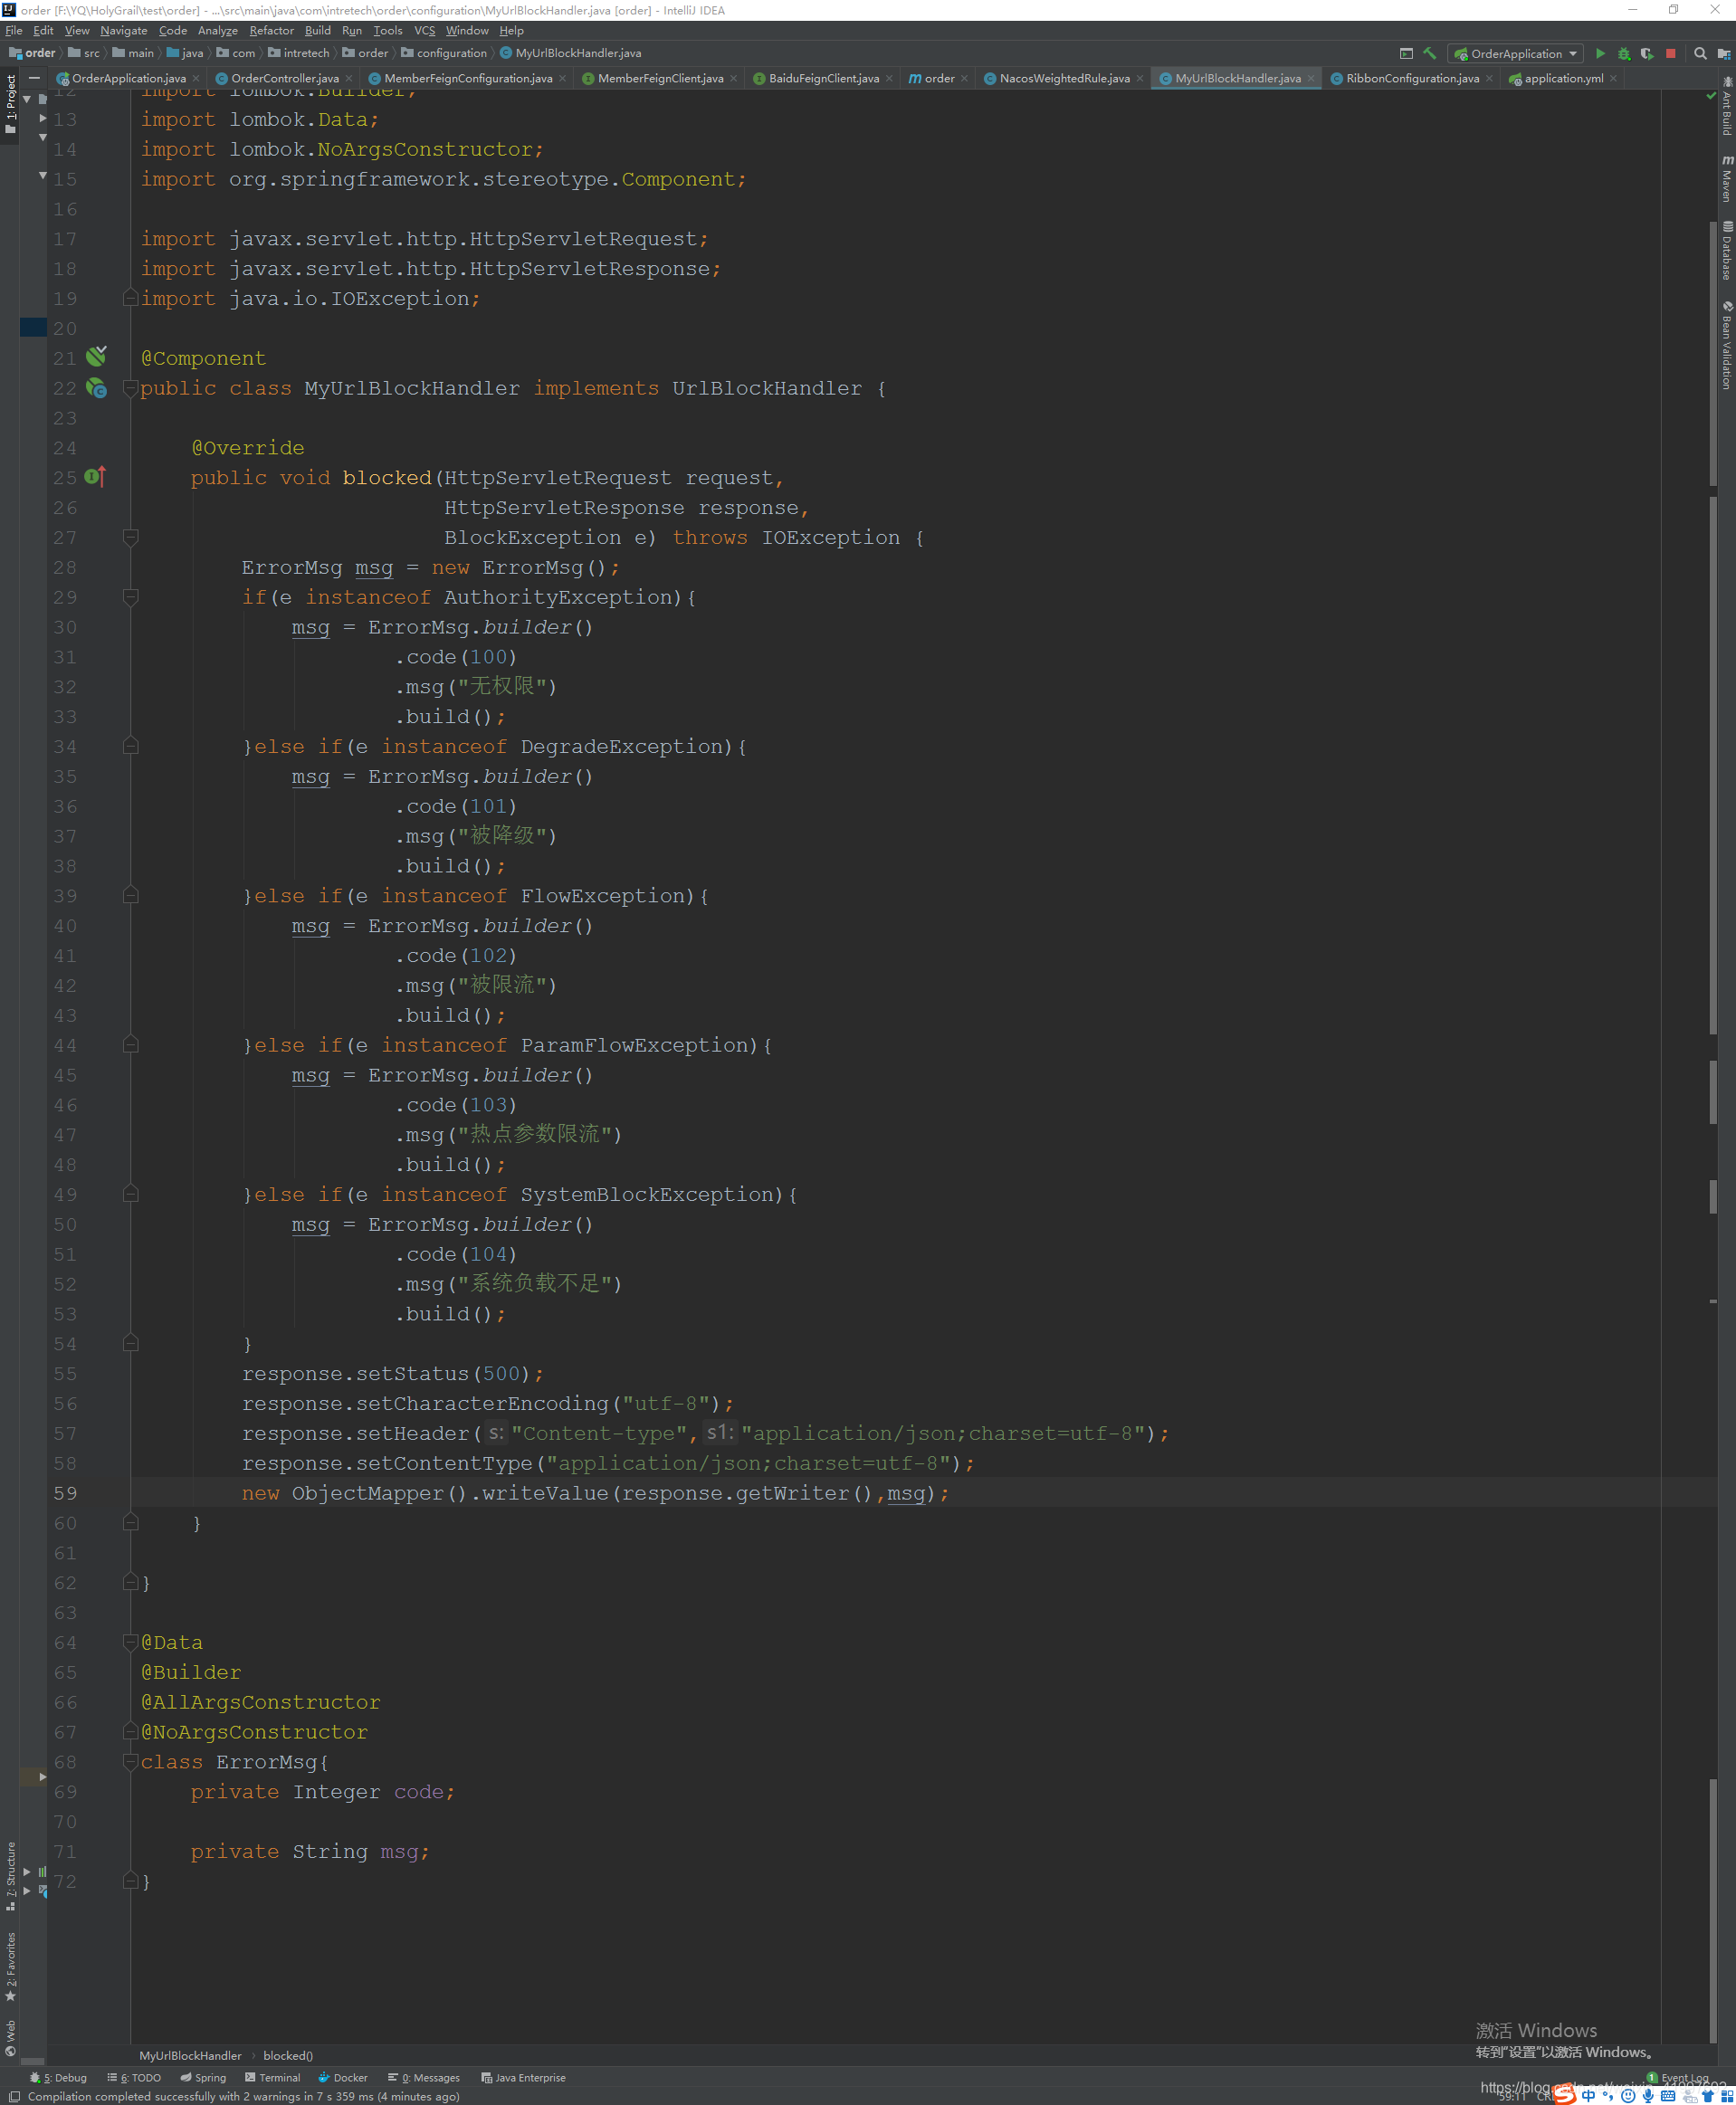Open the Structure sidebar tab
1736x2105 pixels.
[x=10, y=1875]
